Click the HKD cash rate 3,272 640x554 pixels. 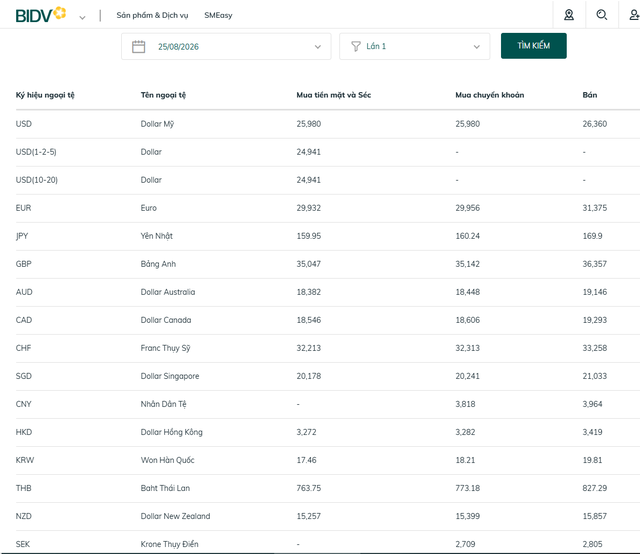click(x=306, y=432)
